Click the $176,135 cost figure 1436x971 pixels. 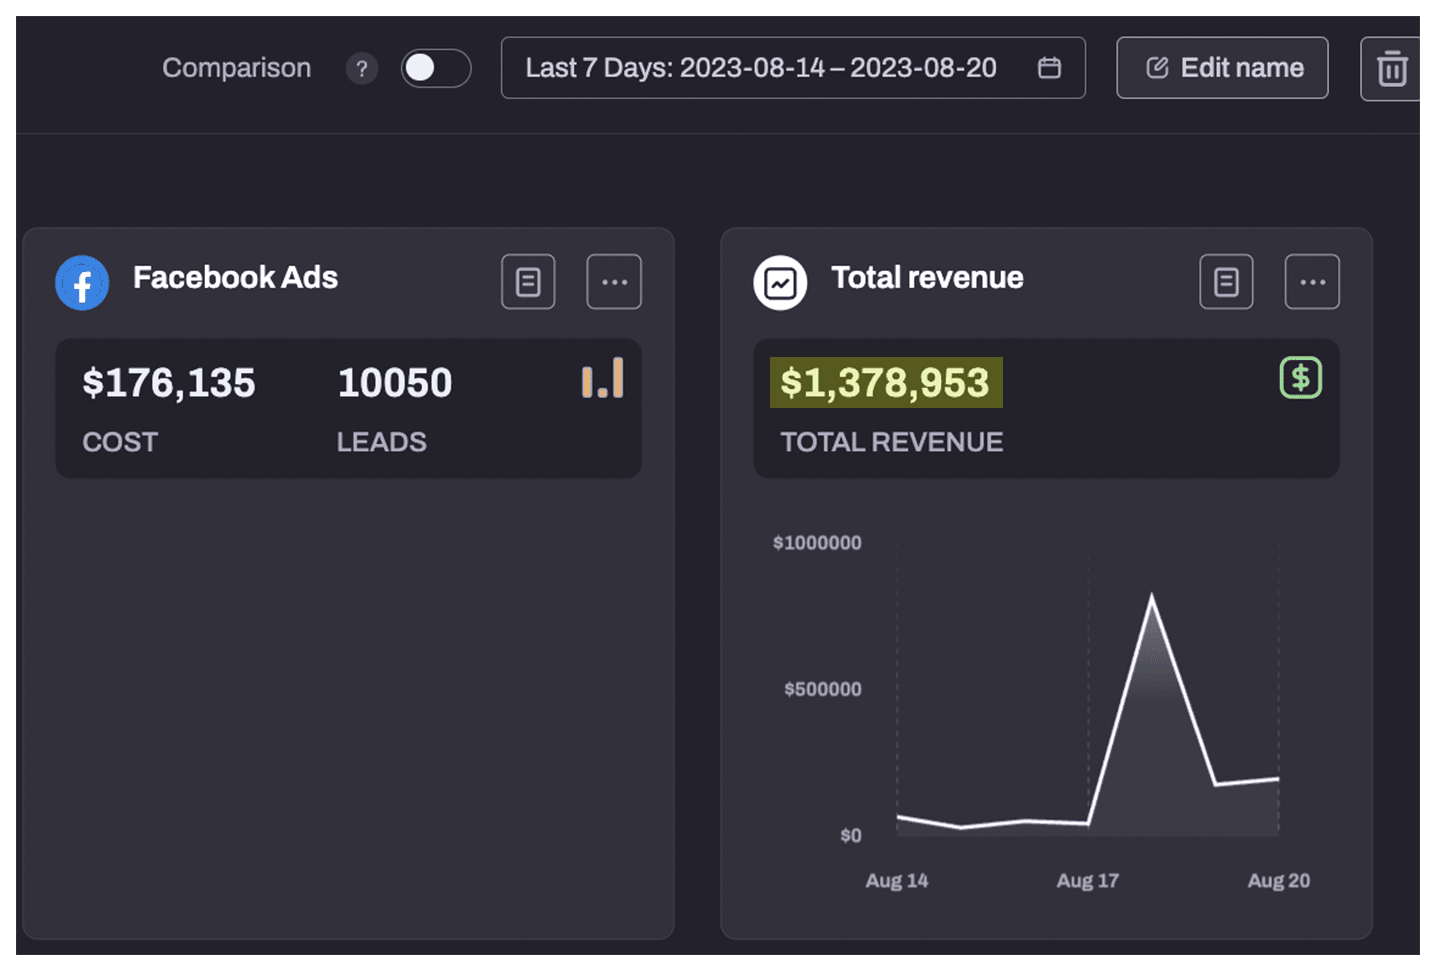(169, 383)
